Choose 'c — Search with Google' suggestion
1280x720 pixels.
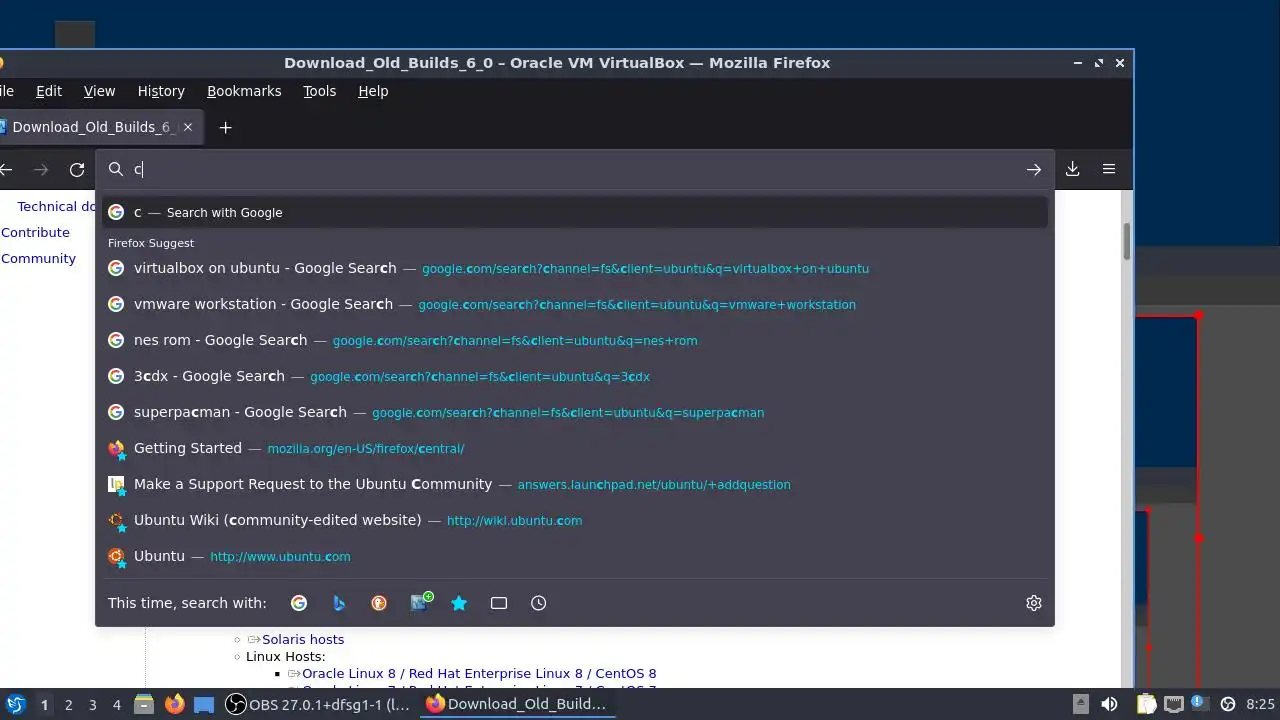(x=575, y=212)
